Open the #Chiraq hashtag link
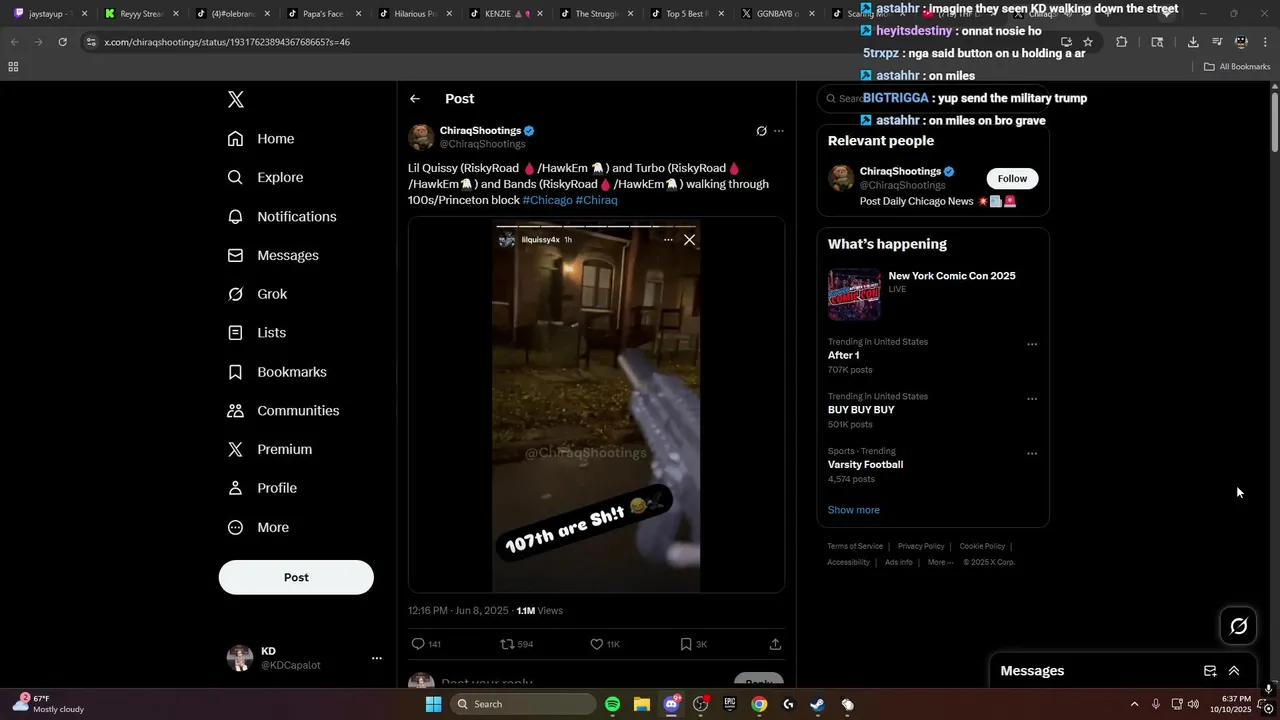The image size is (1280, 720). pos(596,200)
